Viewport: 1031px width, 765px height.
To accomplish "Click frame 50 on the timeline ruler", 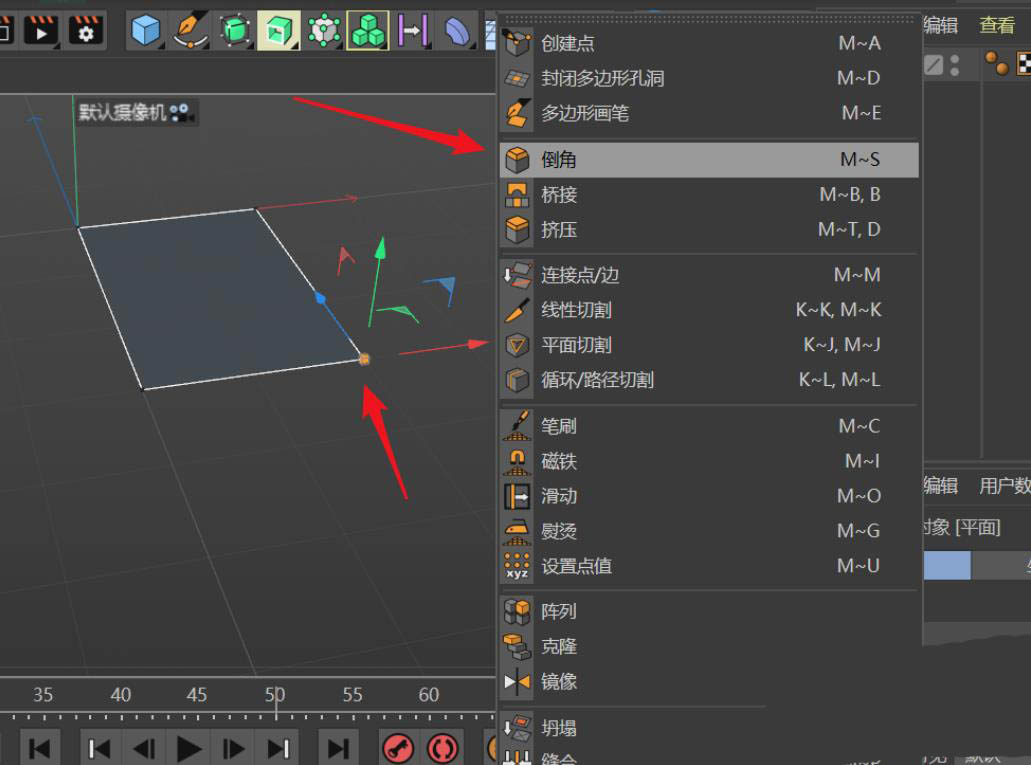I will click(276, 694).
